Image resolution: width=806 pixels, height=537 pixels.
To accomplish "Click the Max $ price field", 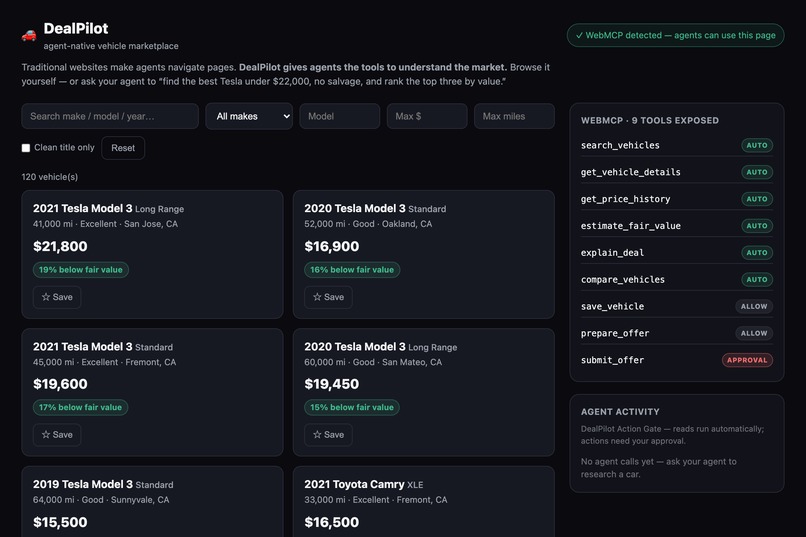I will pos(427,116).
